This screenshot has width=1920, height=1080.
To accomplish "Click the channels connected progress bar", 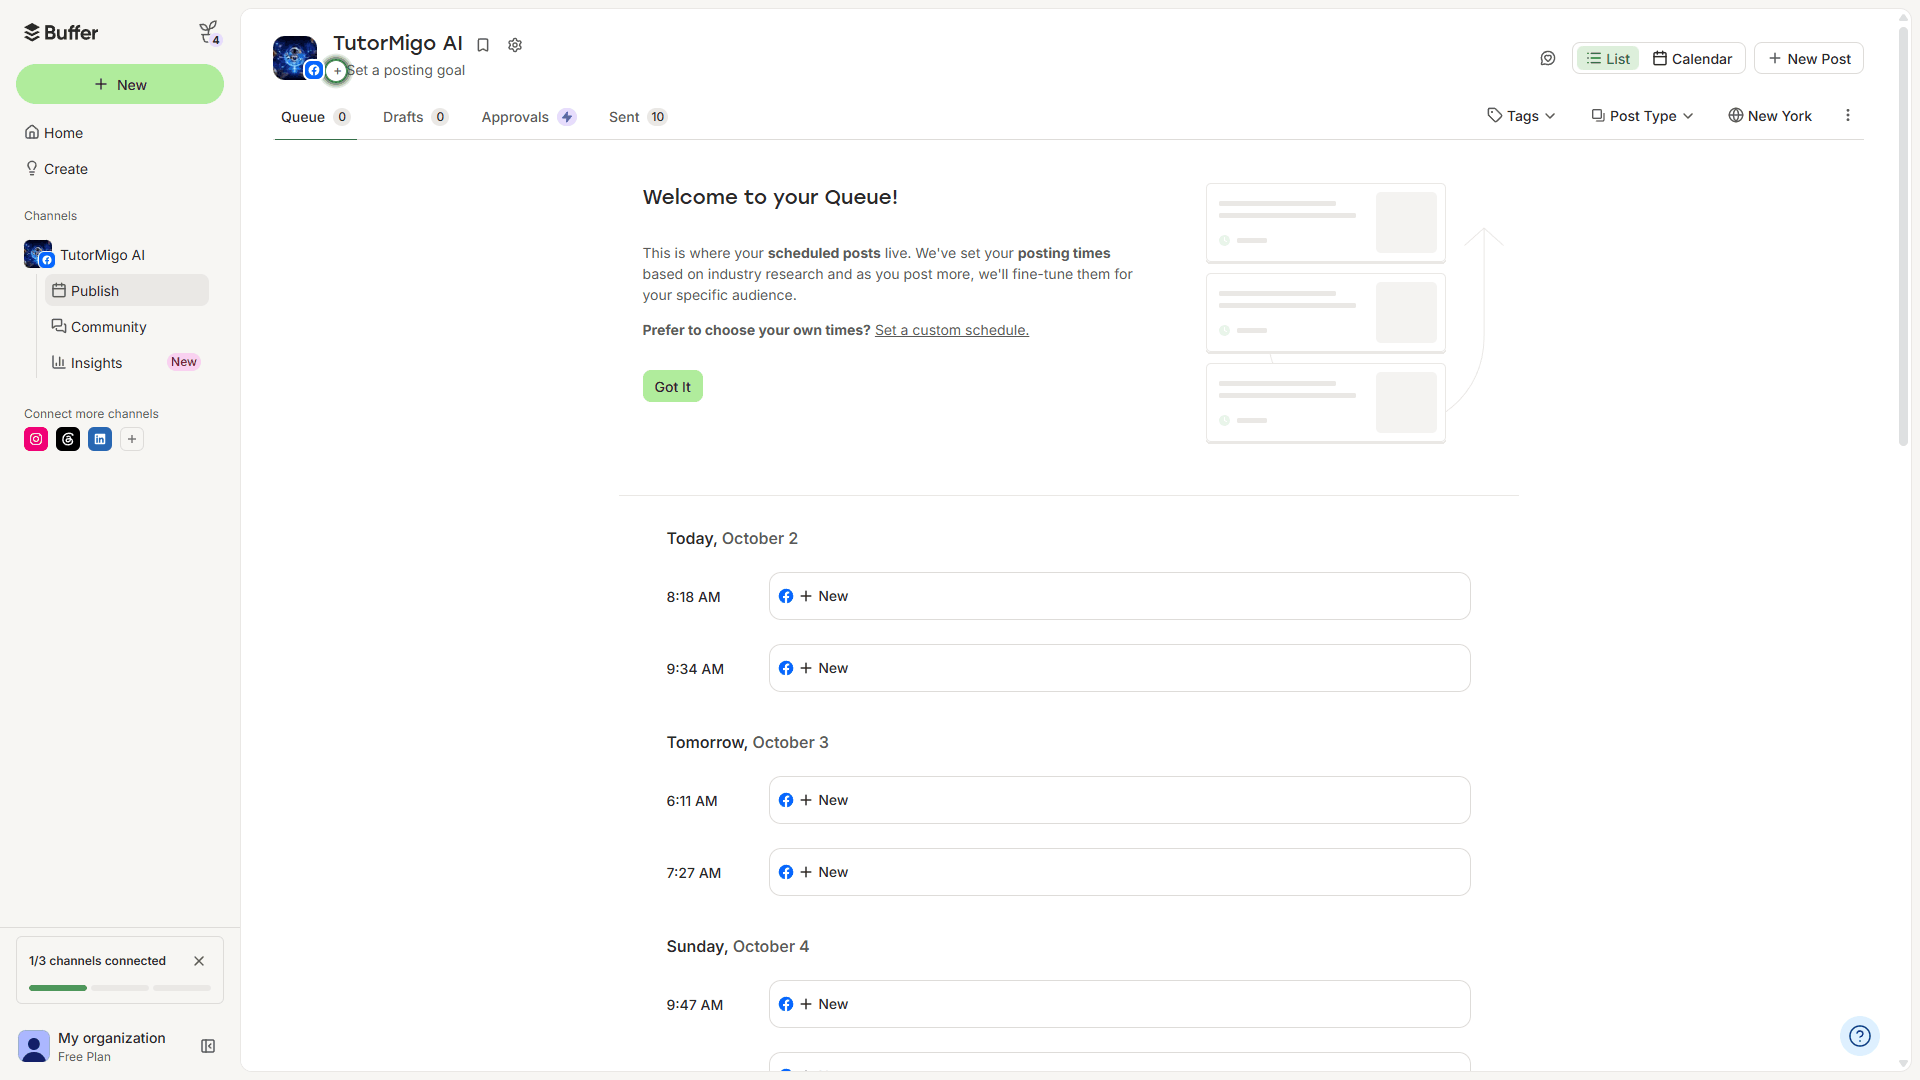I will pyautogui.click(x=120, y=988).
